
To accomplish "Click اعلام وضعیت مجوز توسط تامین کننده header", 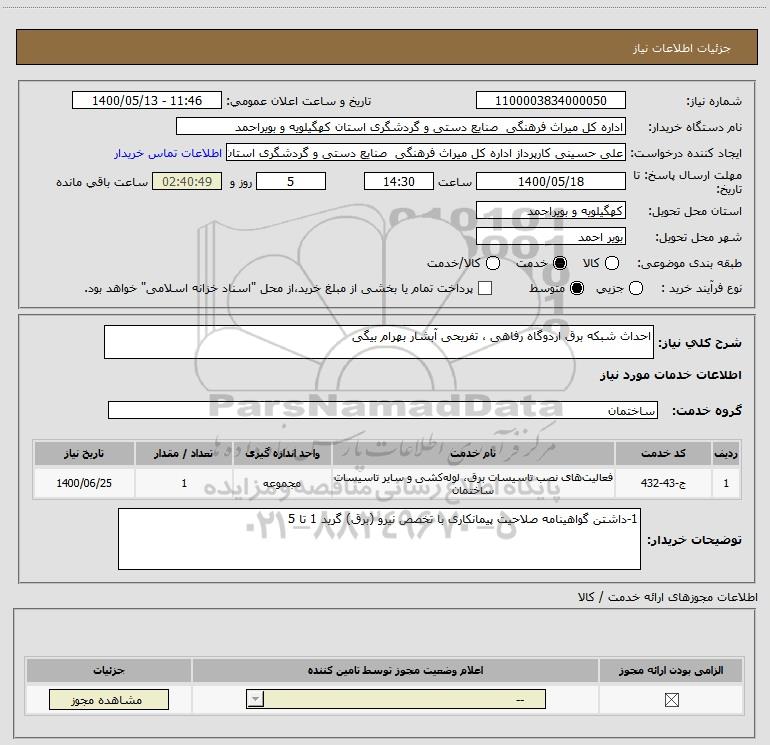I will [x=395, y=670].
